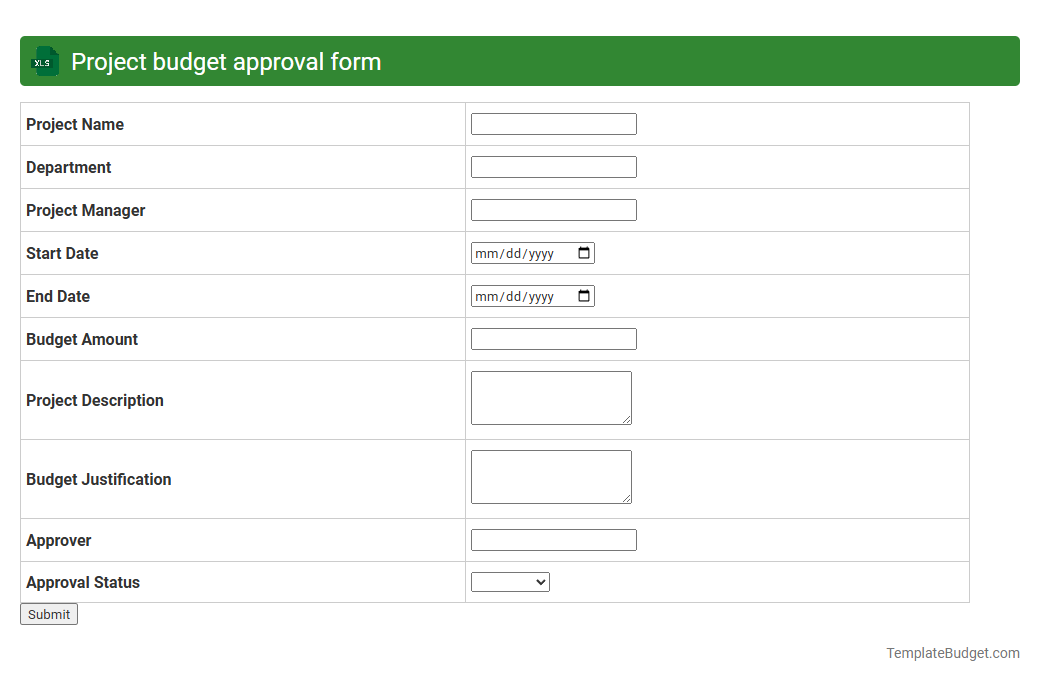Click the Project Name row label
This screenshot has width=1040, height=682.
click(75, 124)
